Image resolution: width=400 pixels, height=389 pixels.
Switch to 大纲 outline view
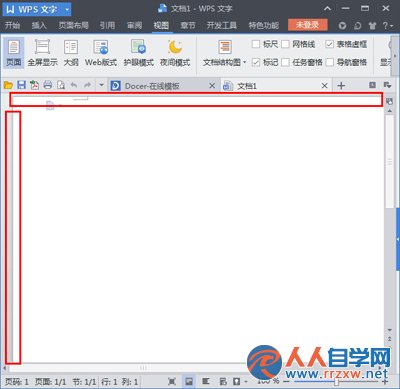[x=71, y=53]
